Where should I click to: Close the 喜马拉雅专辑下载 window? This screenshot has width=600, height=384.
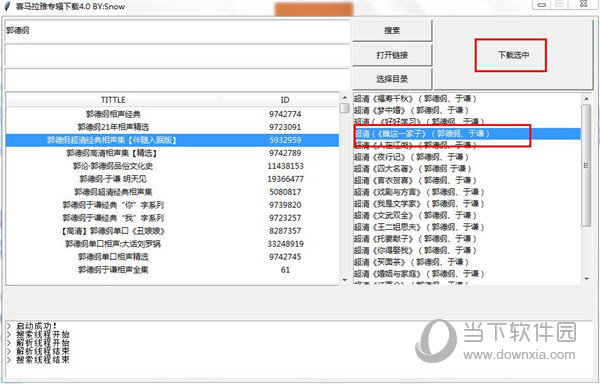[583, 4]
